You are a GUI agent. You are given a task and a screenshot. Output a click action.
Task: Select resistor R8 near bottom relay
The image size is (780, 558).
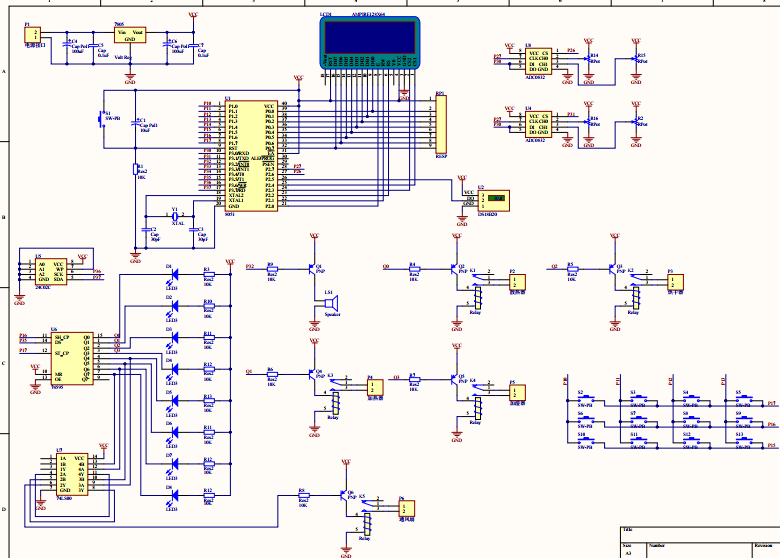[x=303, y=495]
